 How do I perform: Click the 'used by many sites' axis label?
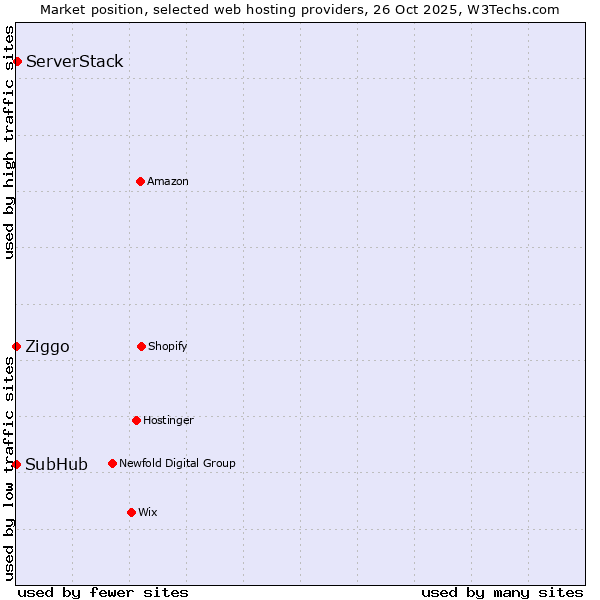[502, 592]
